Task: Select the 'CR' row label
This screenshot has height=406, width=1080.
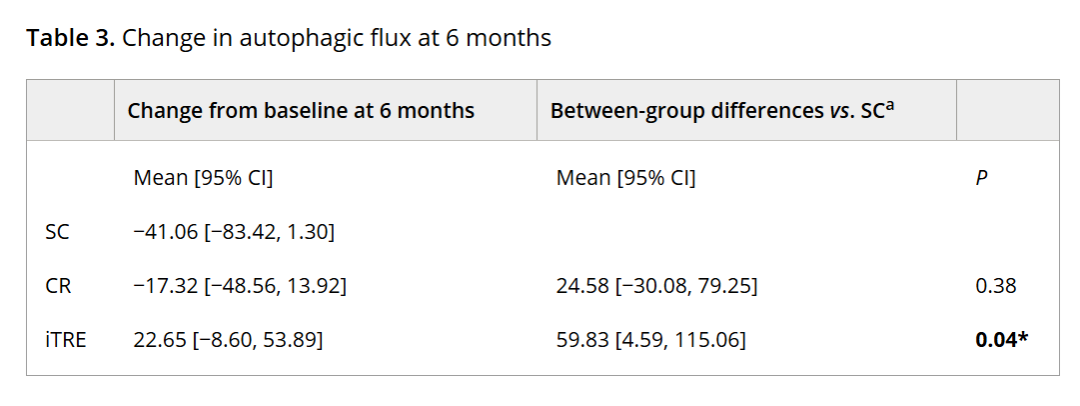Action: pos(57,286)
